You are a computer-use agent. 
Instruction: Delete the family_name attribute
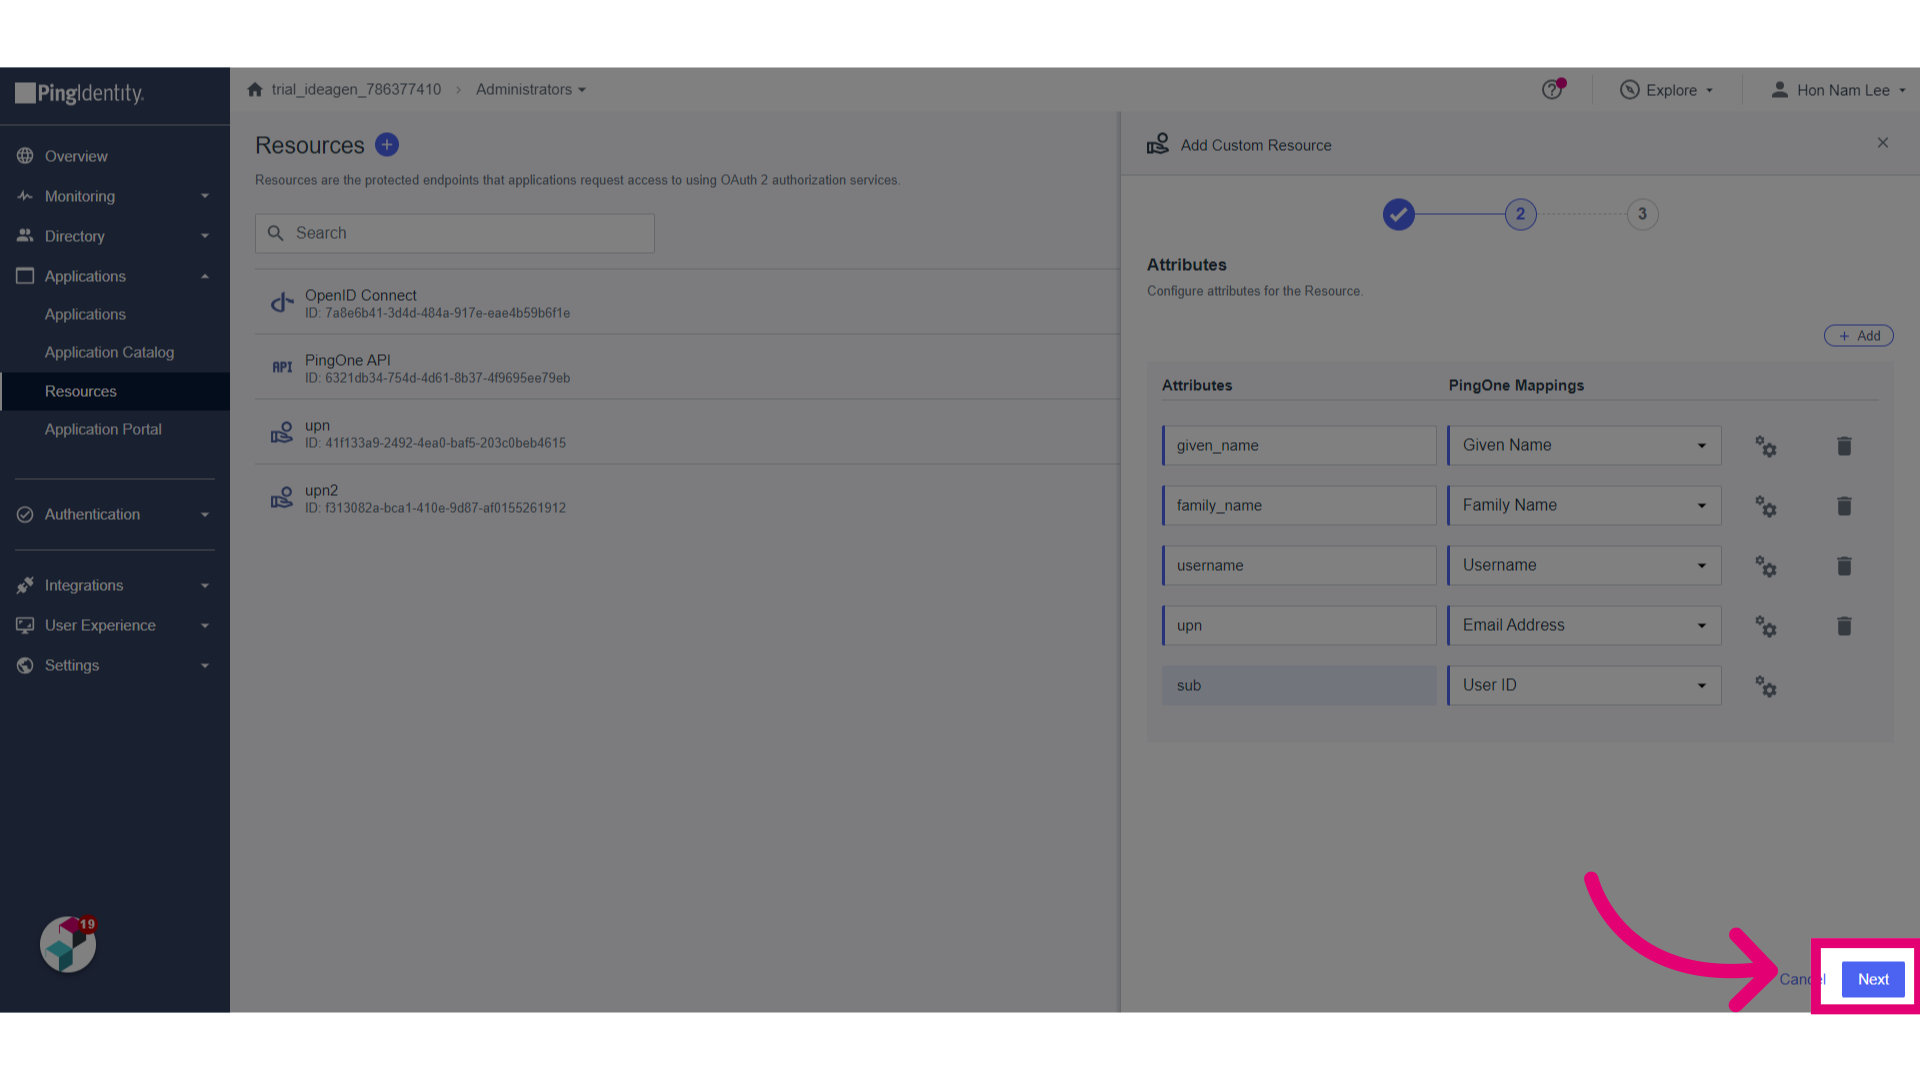tap(1844, 506)
